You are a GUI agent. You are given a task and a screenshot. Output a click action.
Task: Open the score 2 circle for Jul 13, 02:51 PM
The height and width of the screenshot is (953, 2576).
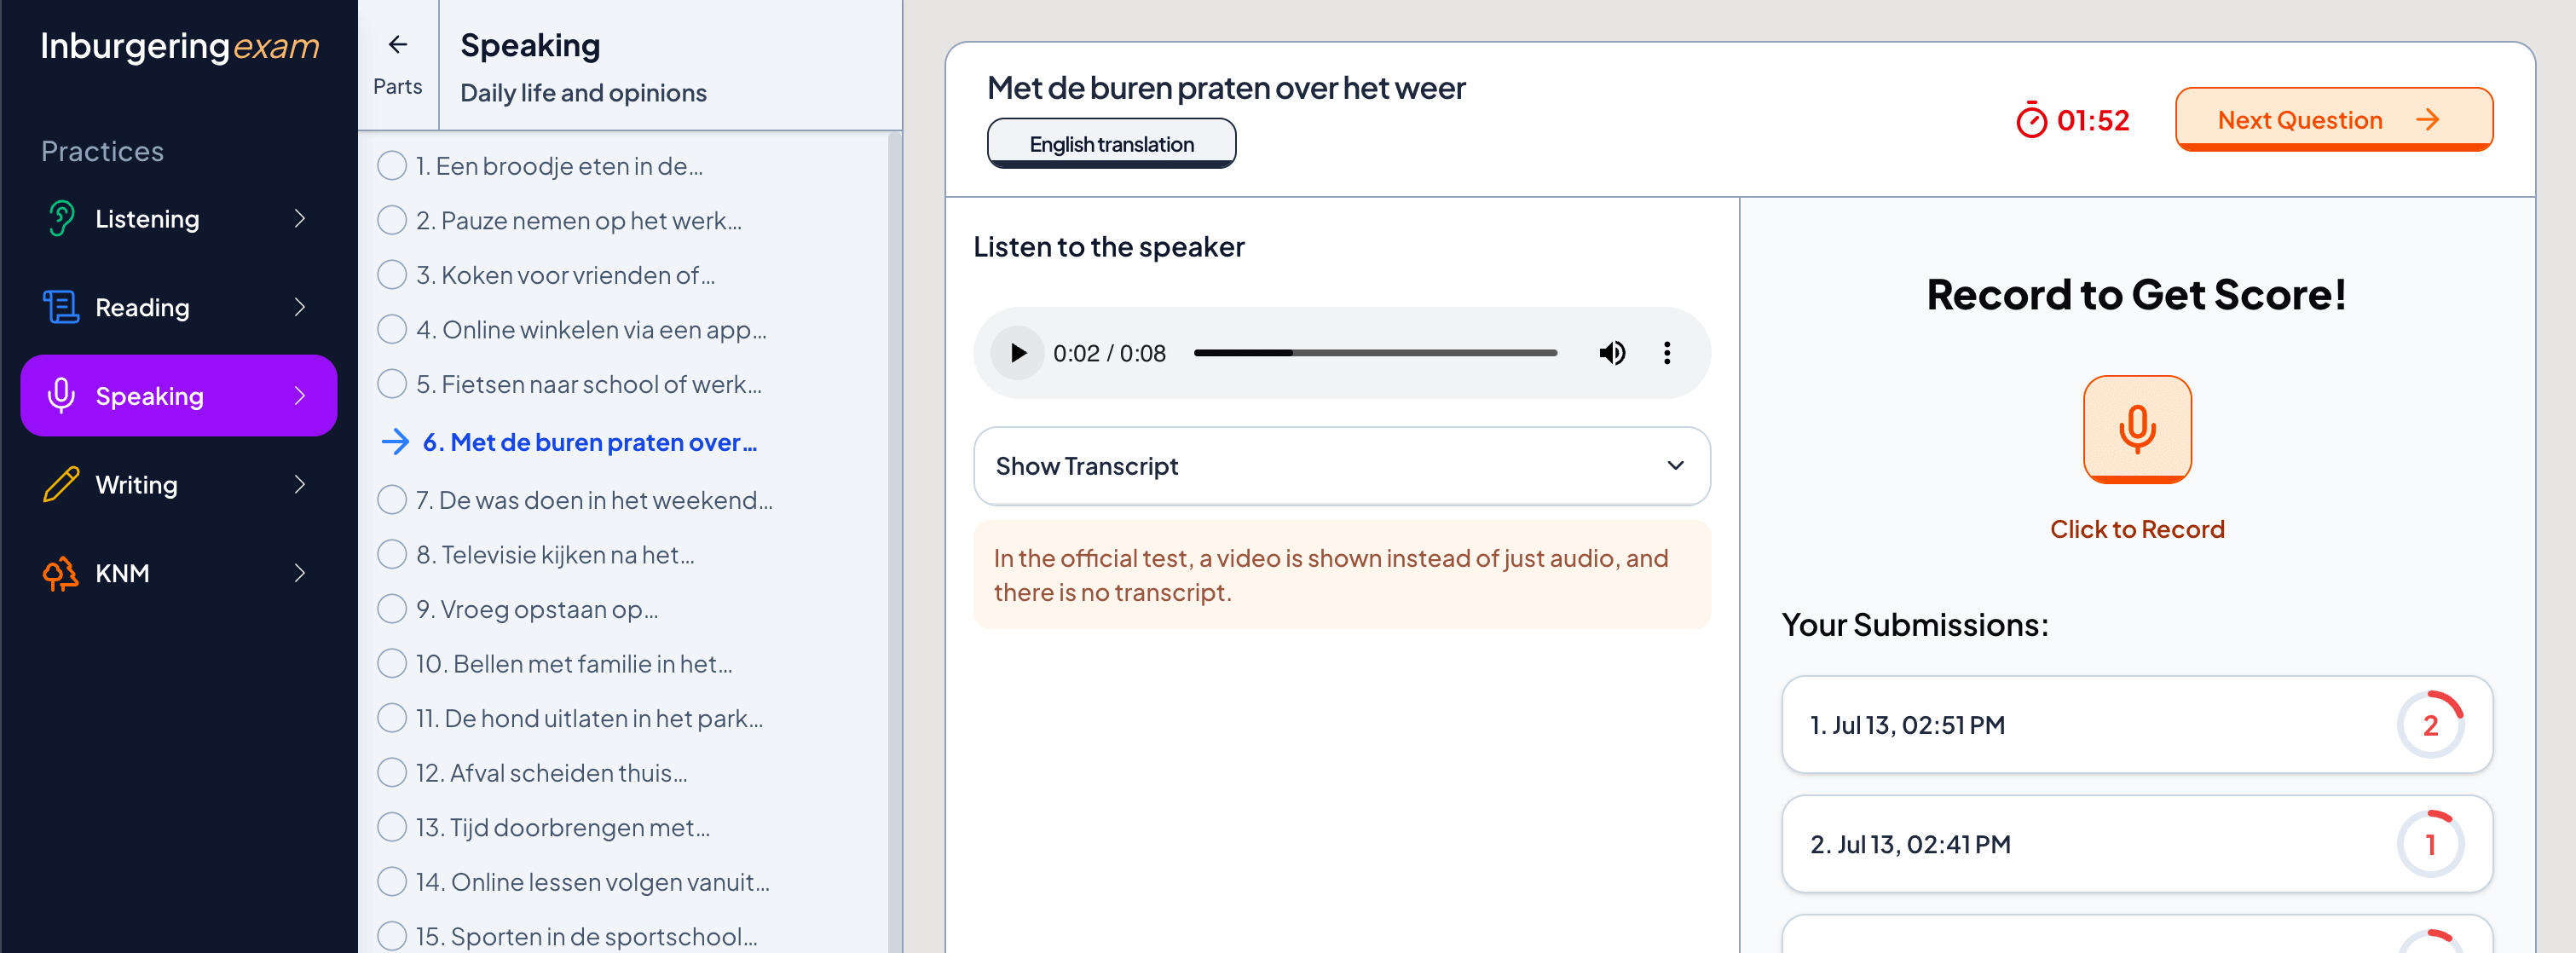(2430, 725)
